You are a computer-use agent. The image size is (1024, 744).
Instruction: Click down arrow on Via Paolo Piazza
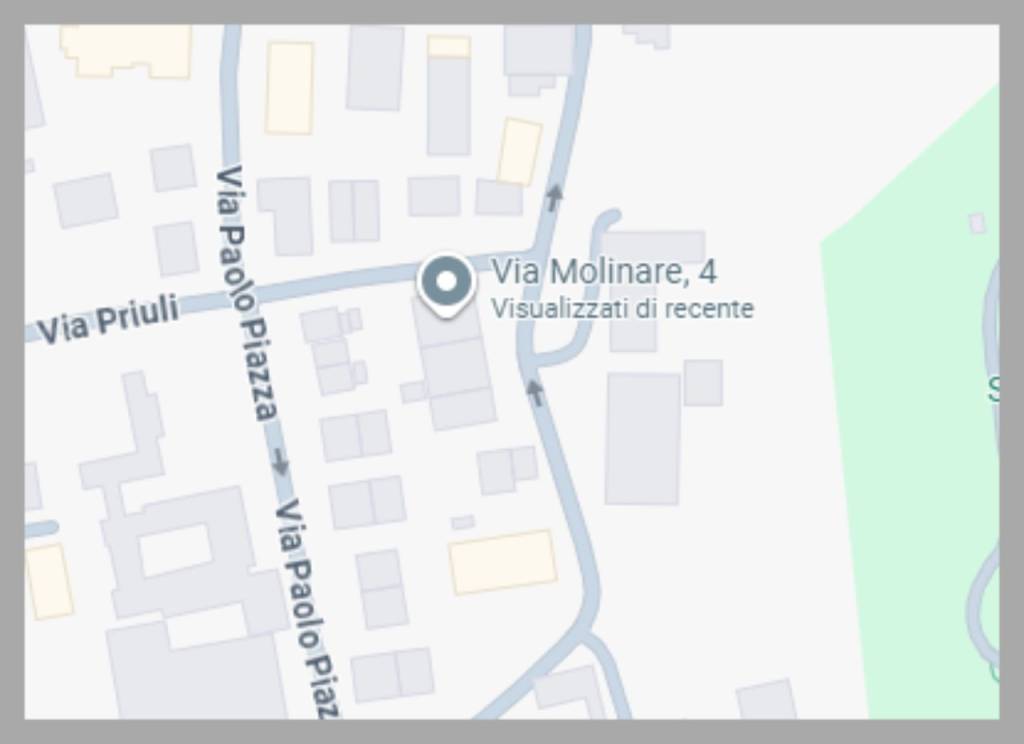click(x=280, y=461)
